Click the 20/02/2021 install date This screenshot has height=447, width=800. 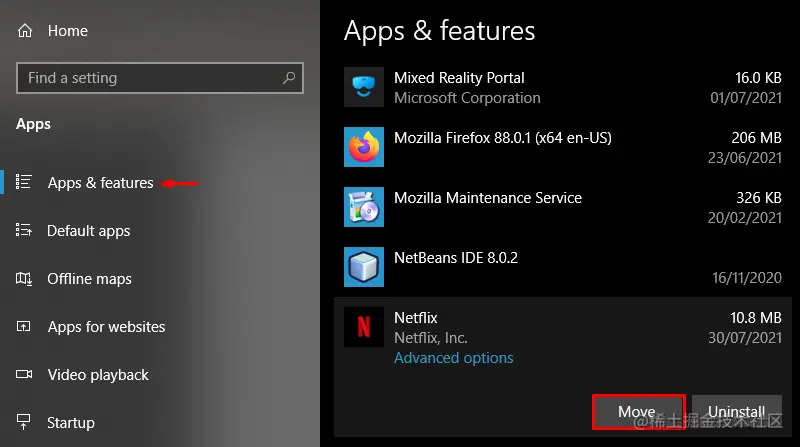tap(745, 218)
